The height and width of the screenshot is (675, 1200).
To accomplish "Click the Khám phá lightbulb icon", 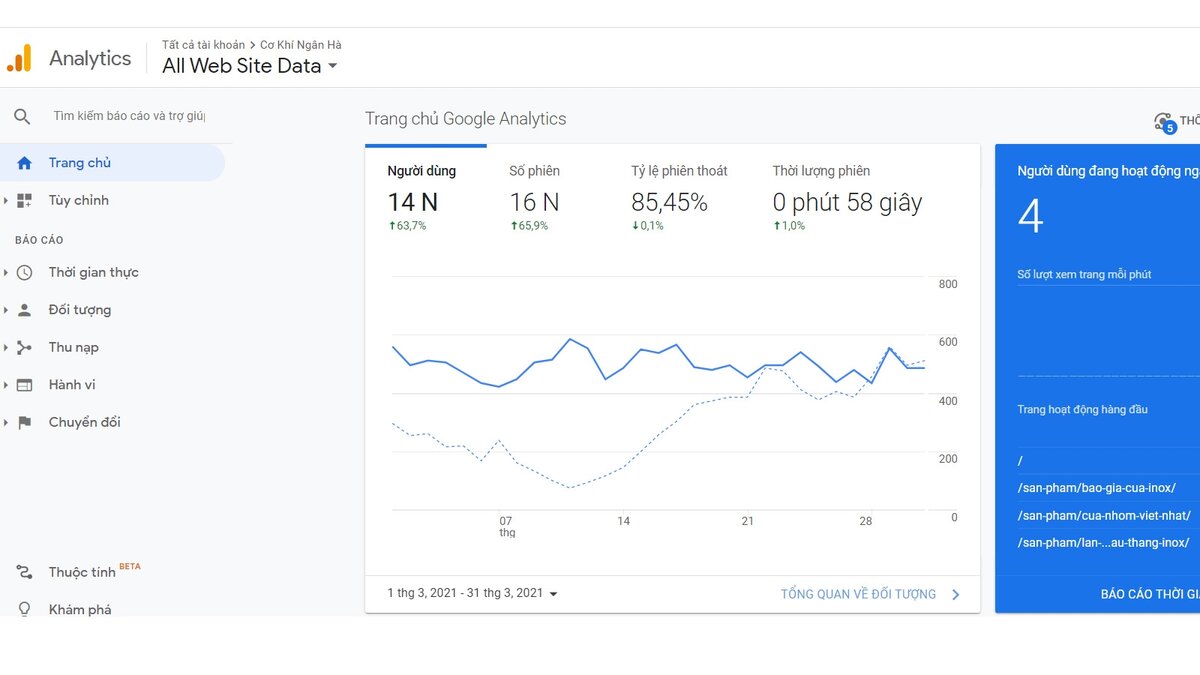I will [25, 609].
